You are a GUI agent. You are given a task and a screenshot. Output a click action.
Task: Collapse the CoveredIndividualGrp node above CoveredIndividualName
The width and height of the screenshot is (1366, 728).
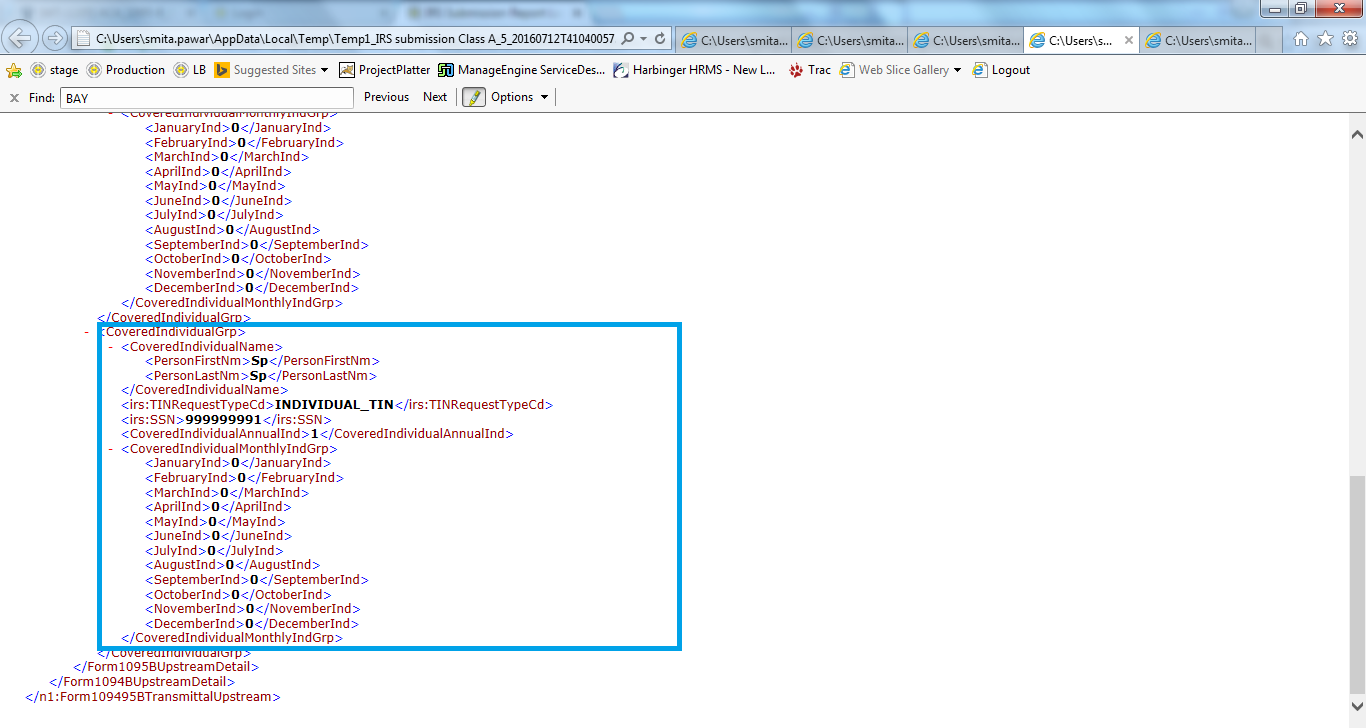coord(87,331)
